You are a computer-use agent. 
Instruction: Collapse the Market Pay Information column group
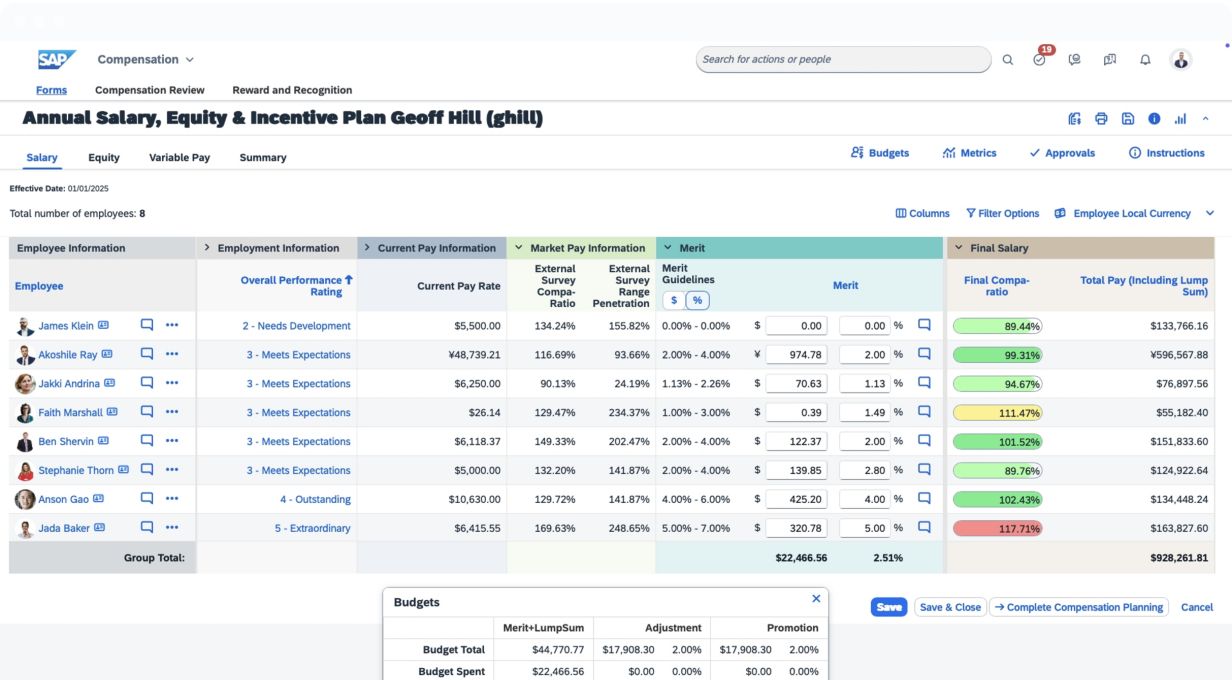pos(519,248)
